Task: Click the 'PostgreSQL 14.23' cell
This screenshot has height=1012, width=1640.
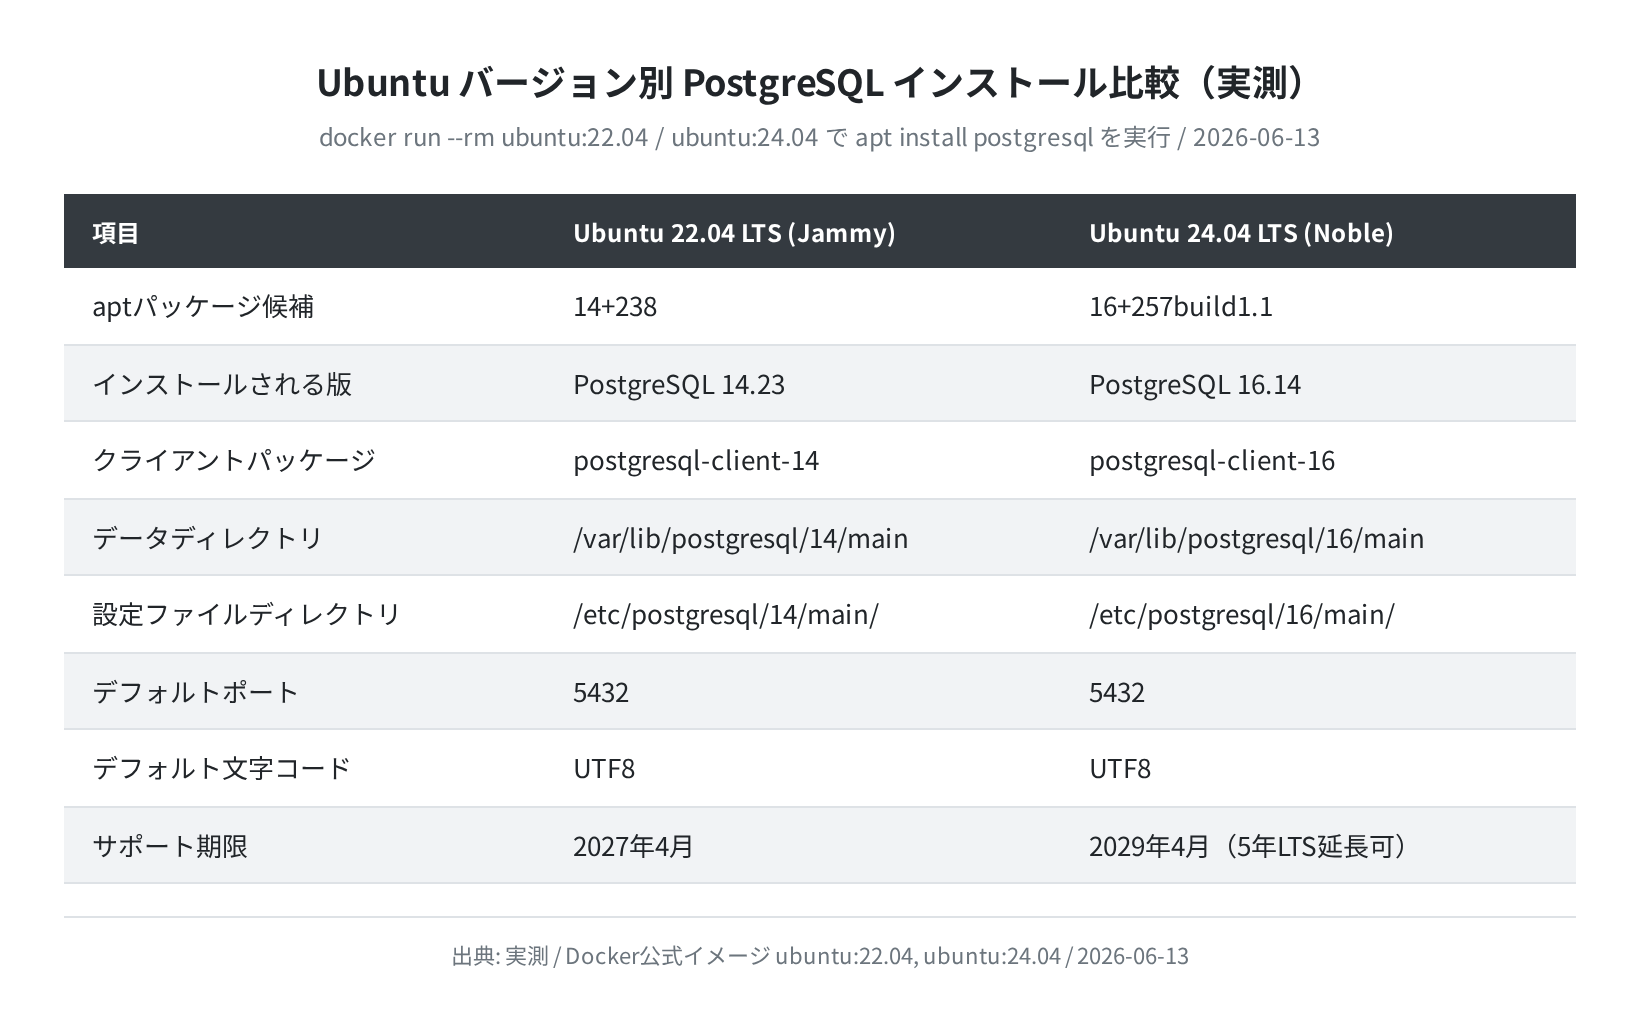Action: 679,384
